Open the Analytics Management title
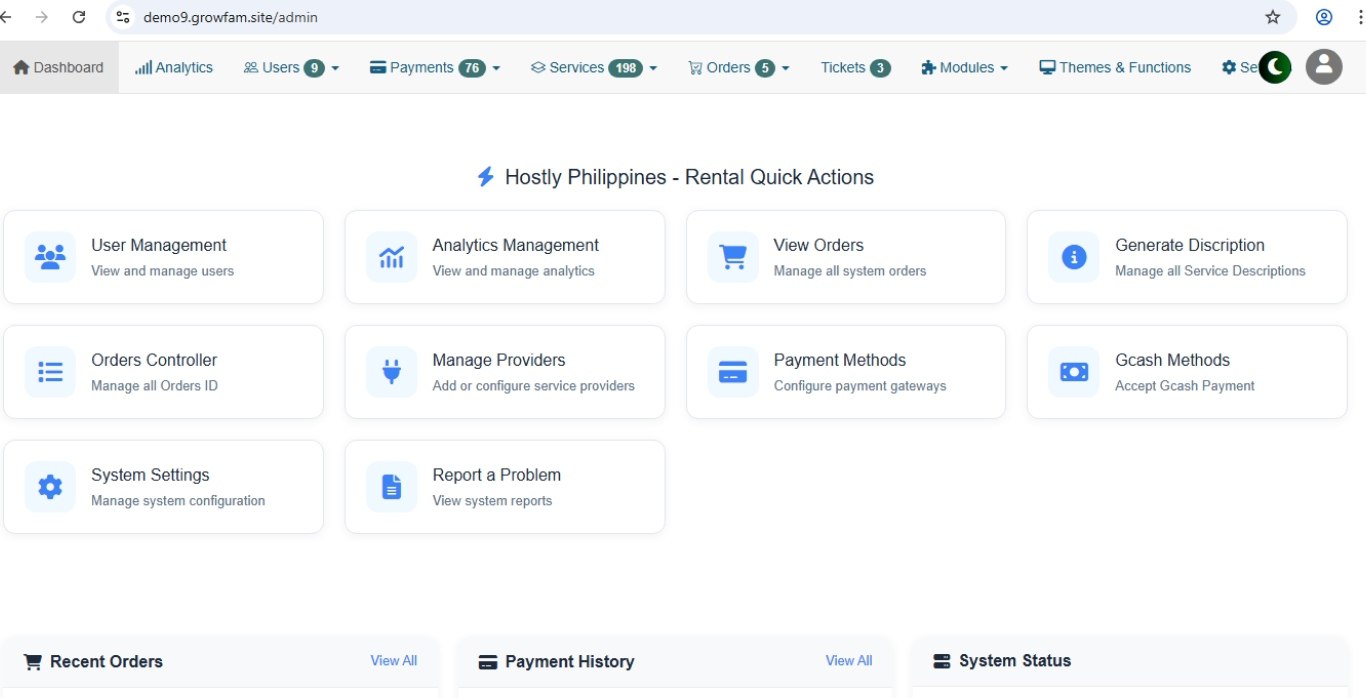 tap(515, 245)
